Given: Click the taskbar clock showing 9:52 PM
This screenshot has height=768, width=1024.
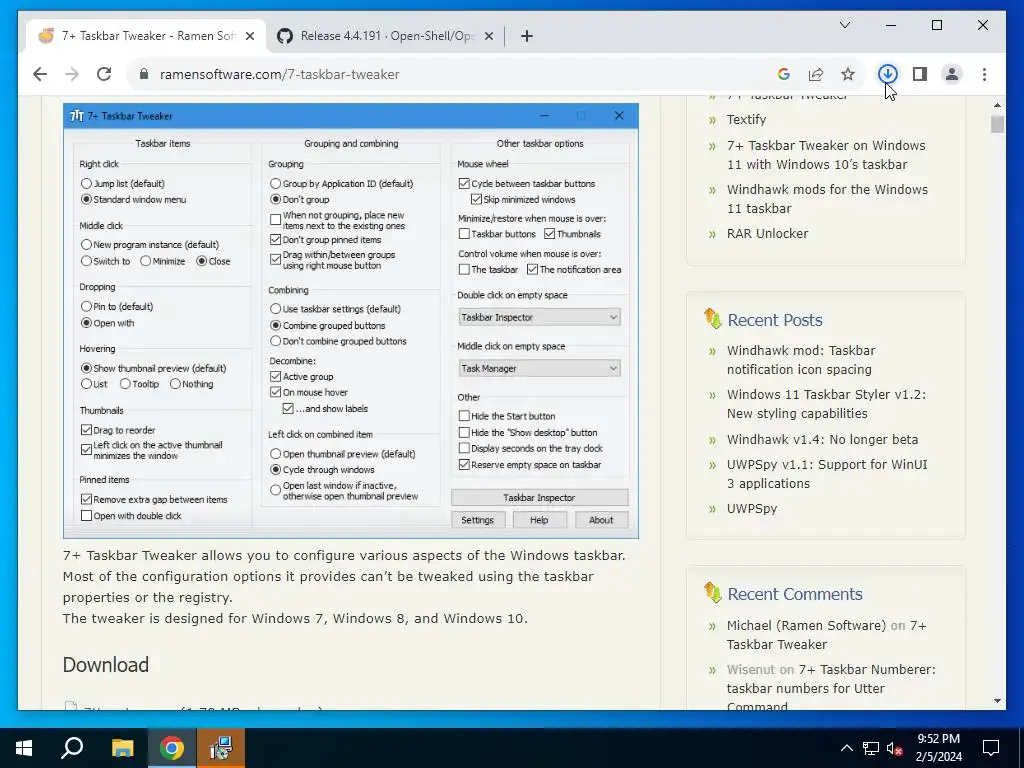Looking at the screenshot, I should (938, 748).
